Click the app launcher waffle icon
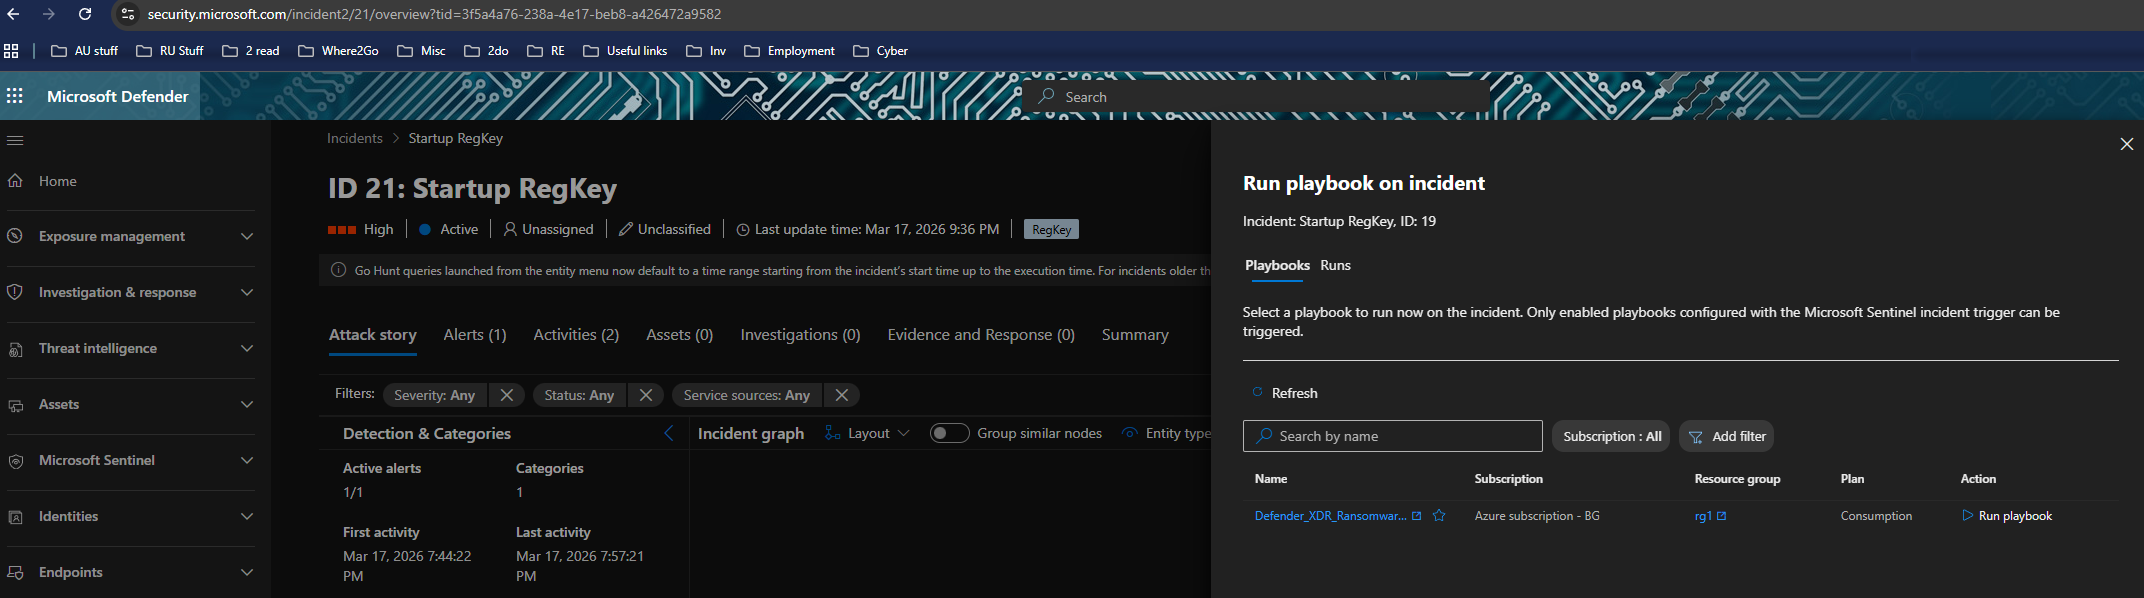 point(15,96)
